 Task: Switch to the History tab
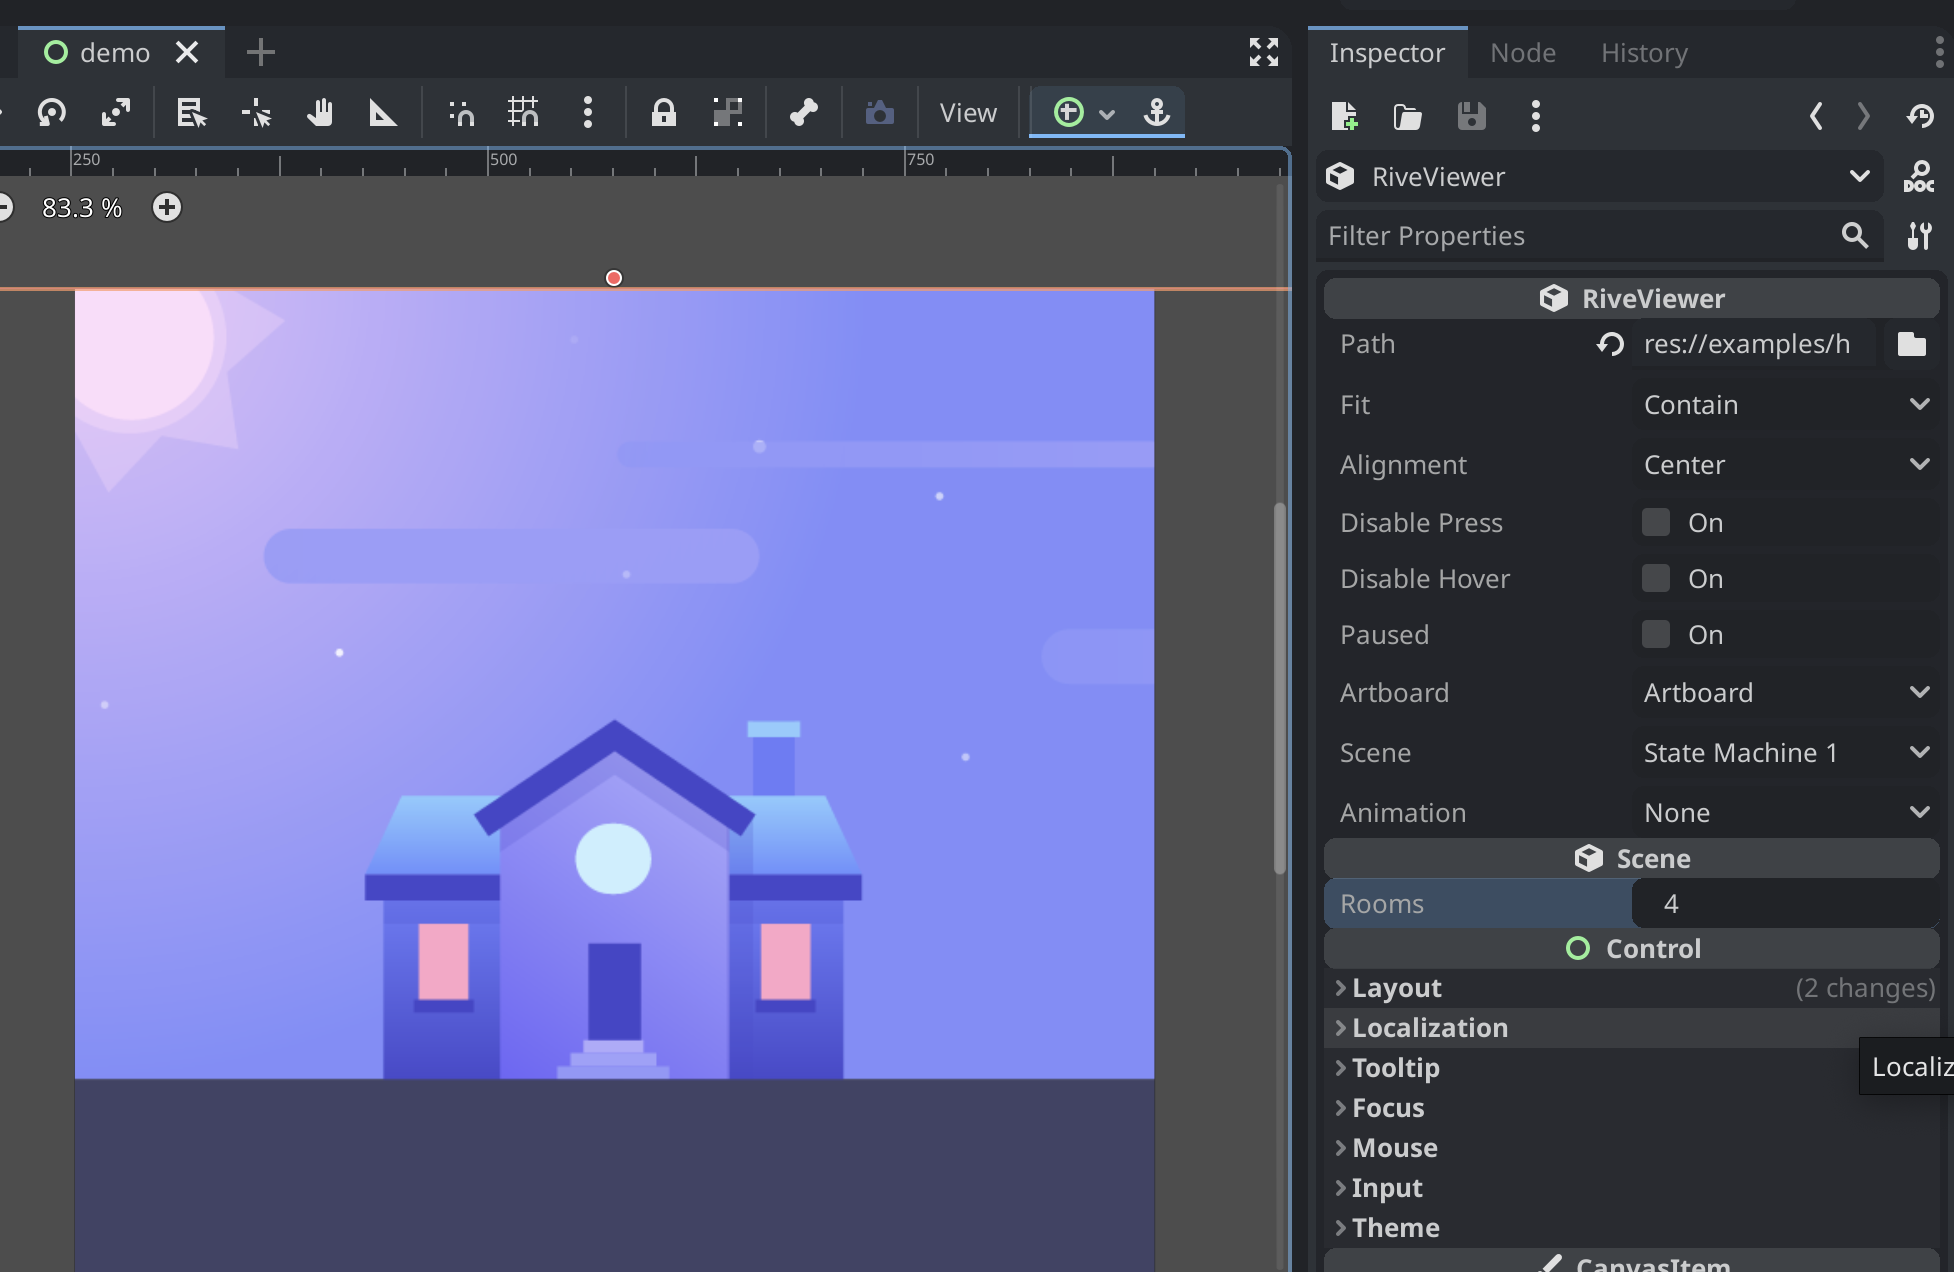tap(1644, 51)
